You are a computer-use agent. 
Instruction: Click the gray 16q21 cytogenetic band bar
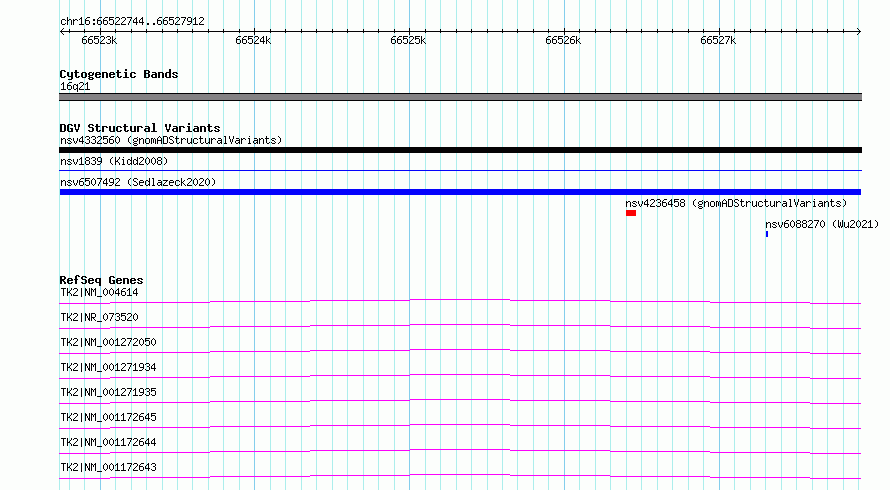(x=460, y=97)
